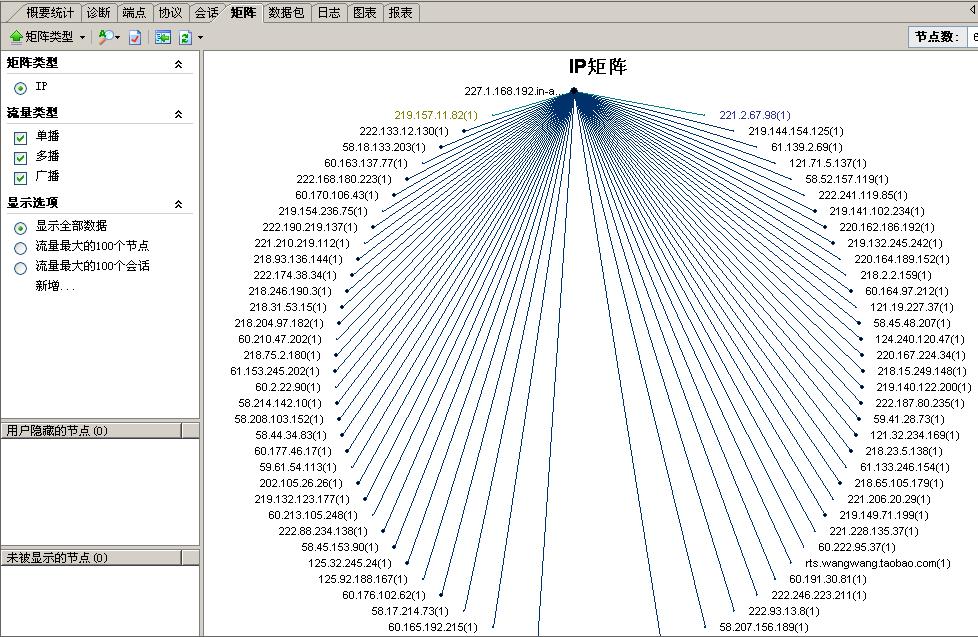Toggle the 多播 checkbox
978x637 pixels.
tap(20, 157)
